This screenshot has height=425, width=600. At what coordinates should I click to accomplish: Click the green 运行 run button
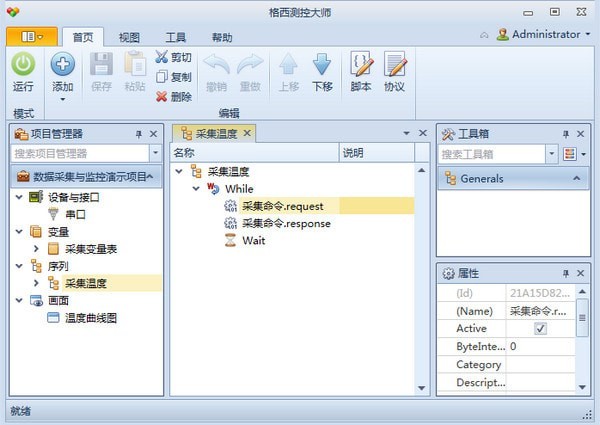coord(23,64)
